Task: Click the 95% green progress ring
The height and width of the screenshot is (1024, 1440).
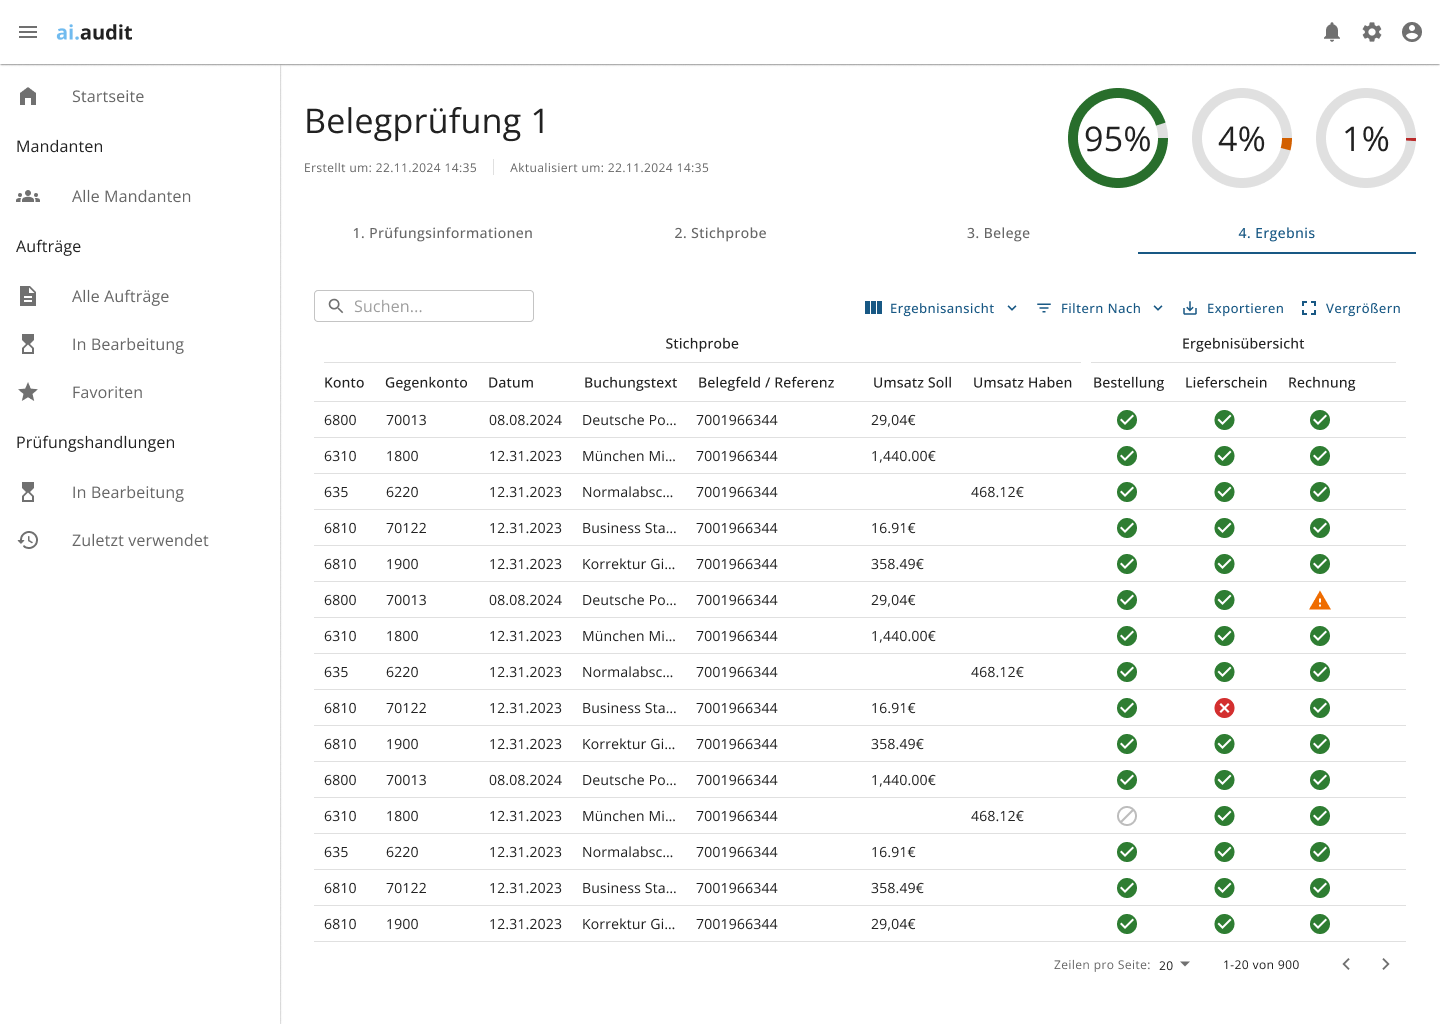Action: pyautogui.click(x=1118, y=138)
